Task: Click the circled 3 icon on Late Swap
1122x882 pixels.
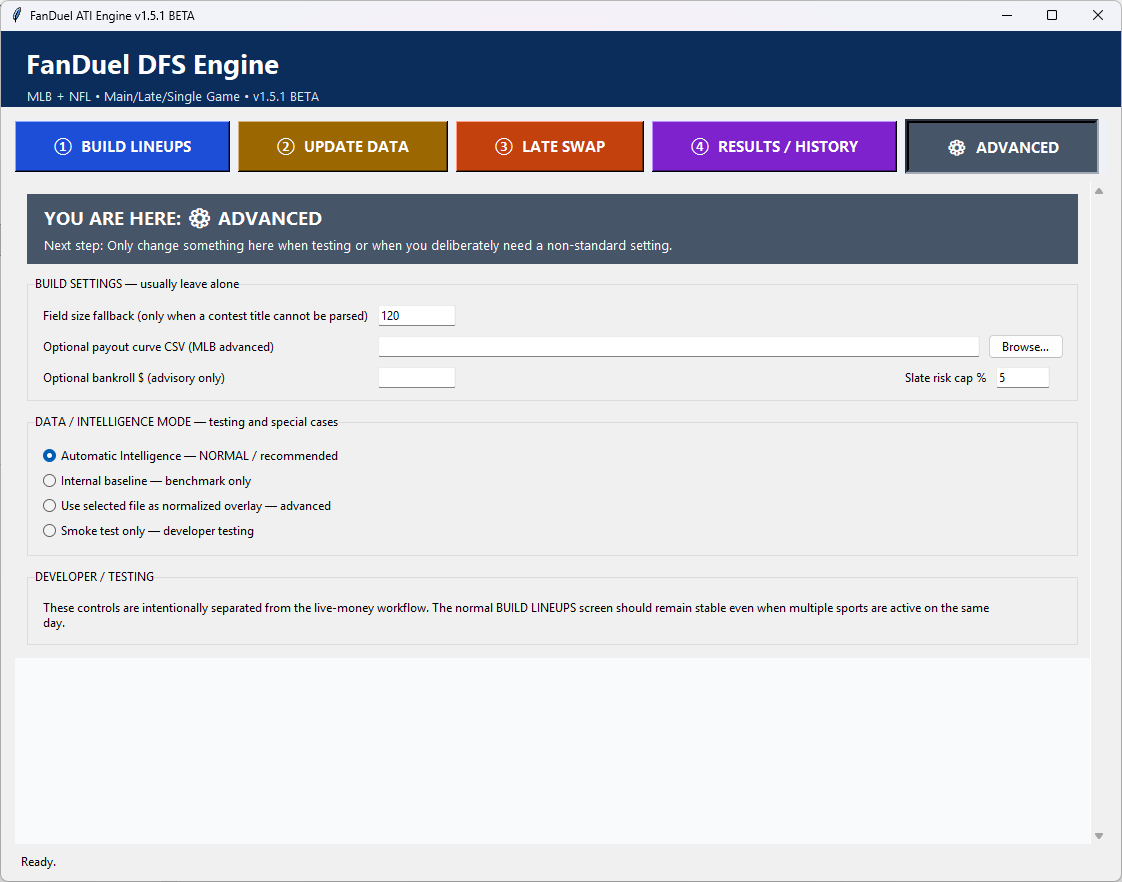Action: (504, 147)
